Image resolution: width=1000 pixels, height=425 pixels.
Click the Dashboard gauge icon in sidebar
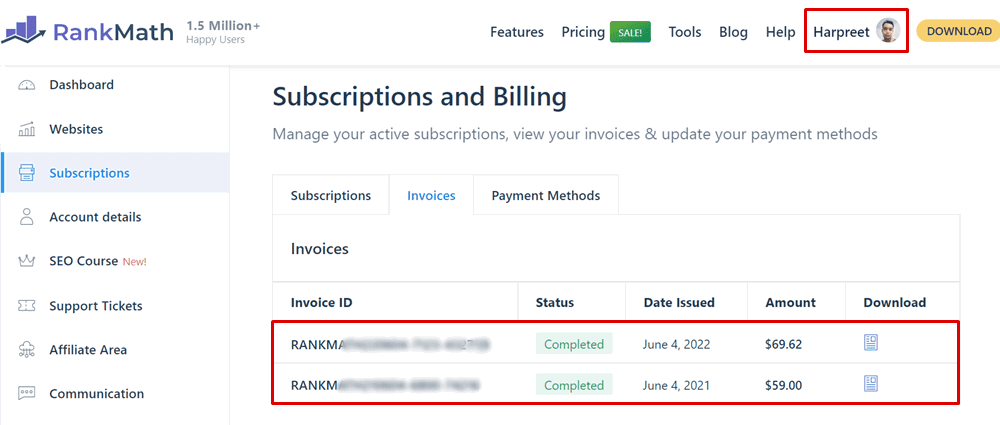27,85
